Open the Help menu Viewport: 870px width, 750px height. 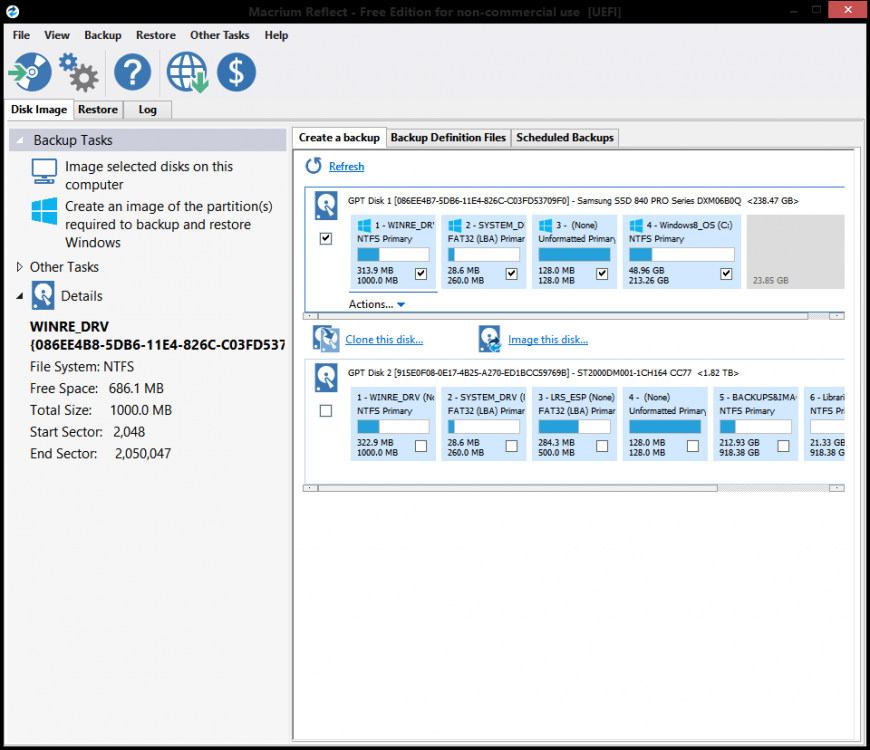coord(276,35)
